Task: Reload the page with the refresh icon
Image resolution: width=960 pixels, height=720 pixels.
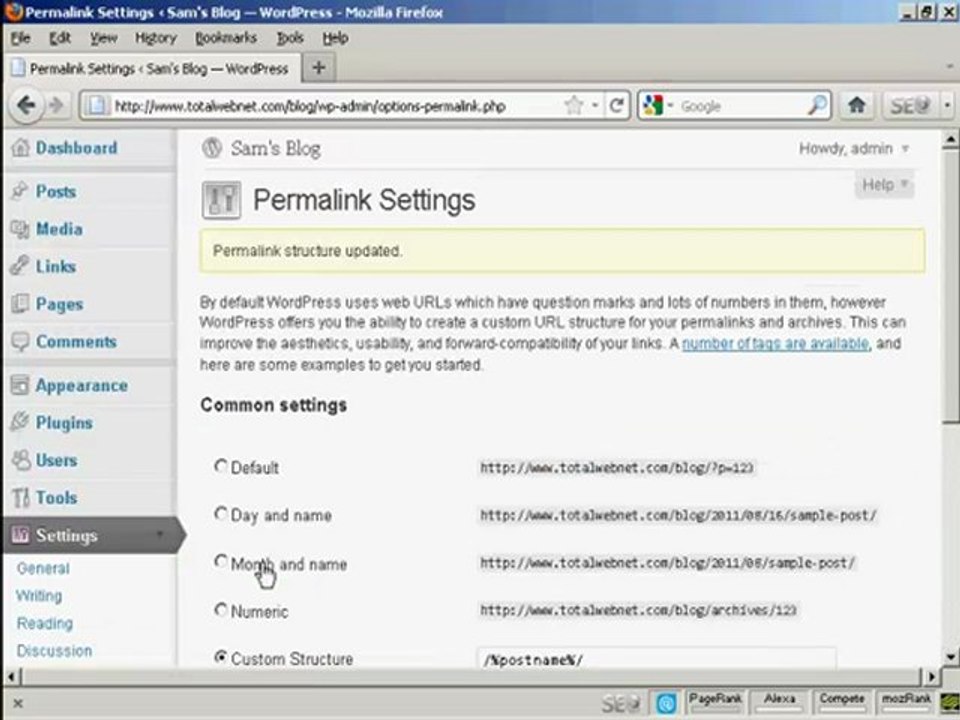Action: point(617,105)
